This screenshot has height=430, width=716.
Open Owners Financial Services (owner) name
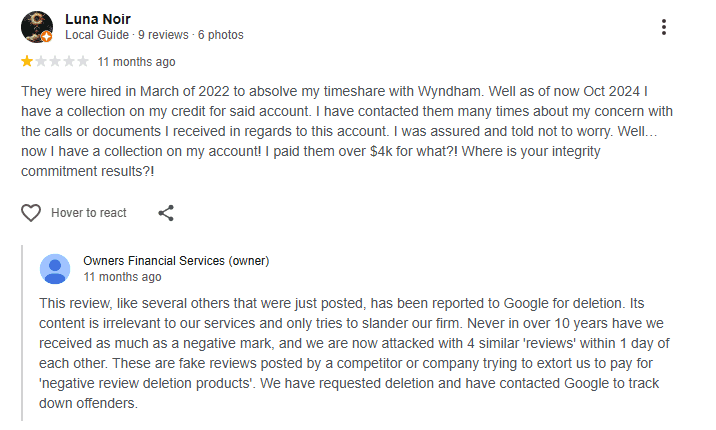point(176,261)
